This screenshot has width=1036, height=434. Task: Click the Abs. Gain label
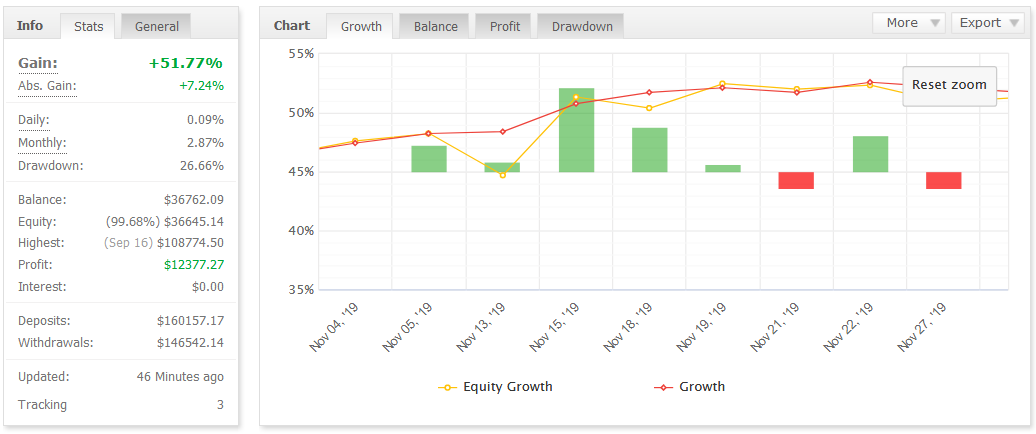(47, 86)
